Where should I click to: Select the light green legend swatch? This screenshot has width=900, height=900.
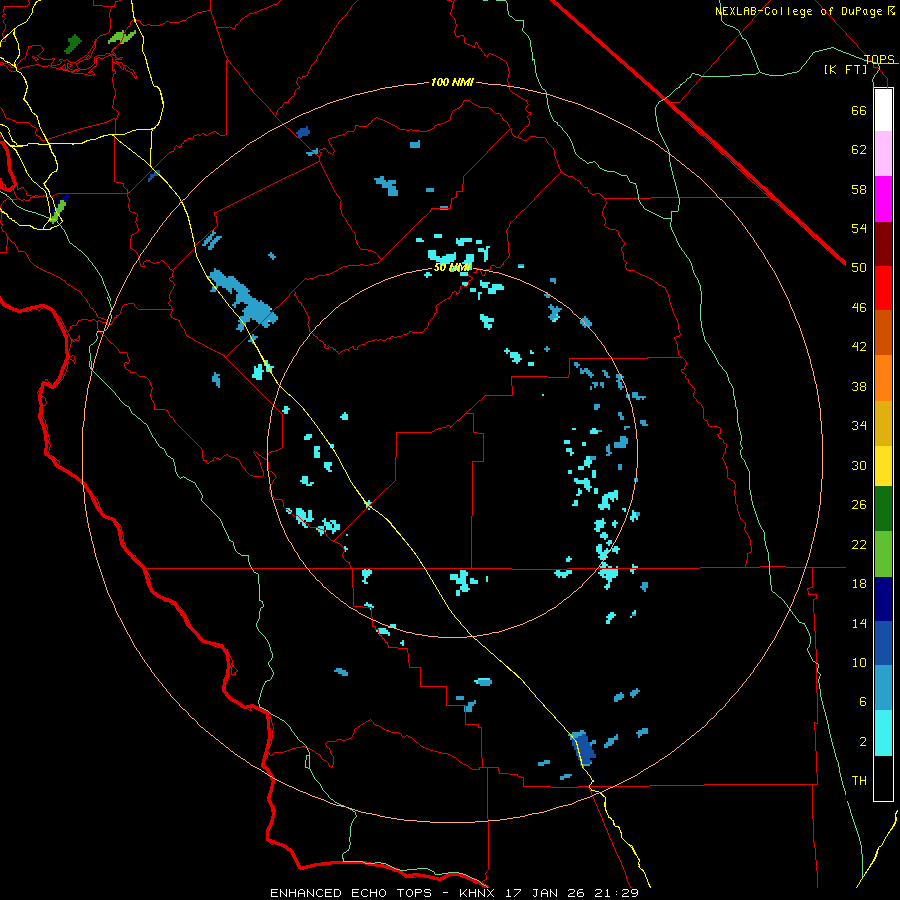coord(883,554)
